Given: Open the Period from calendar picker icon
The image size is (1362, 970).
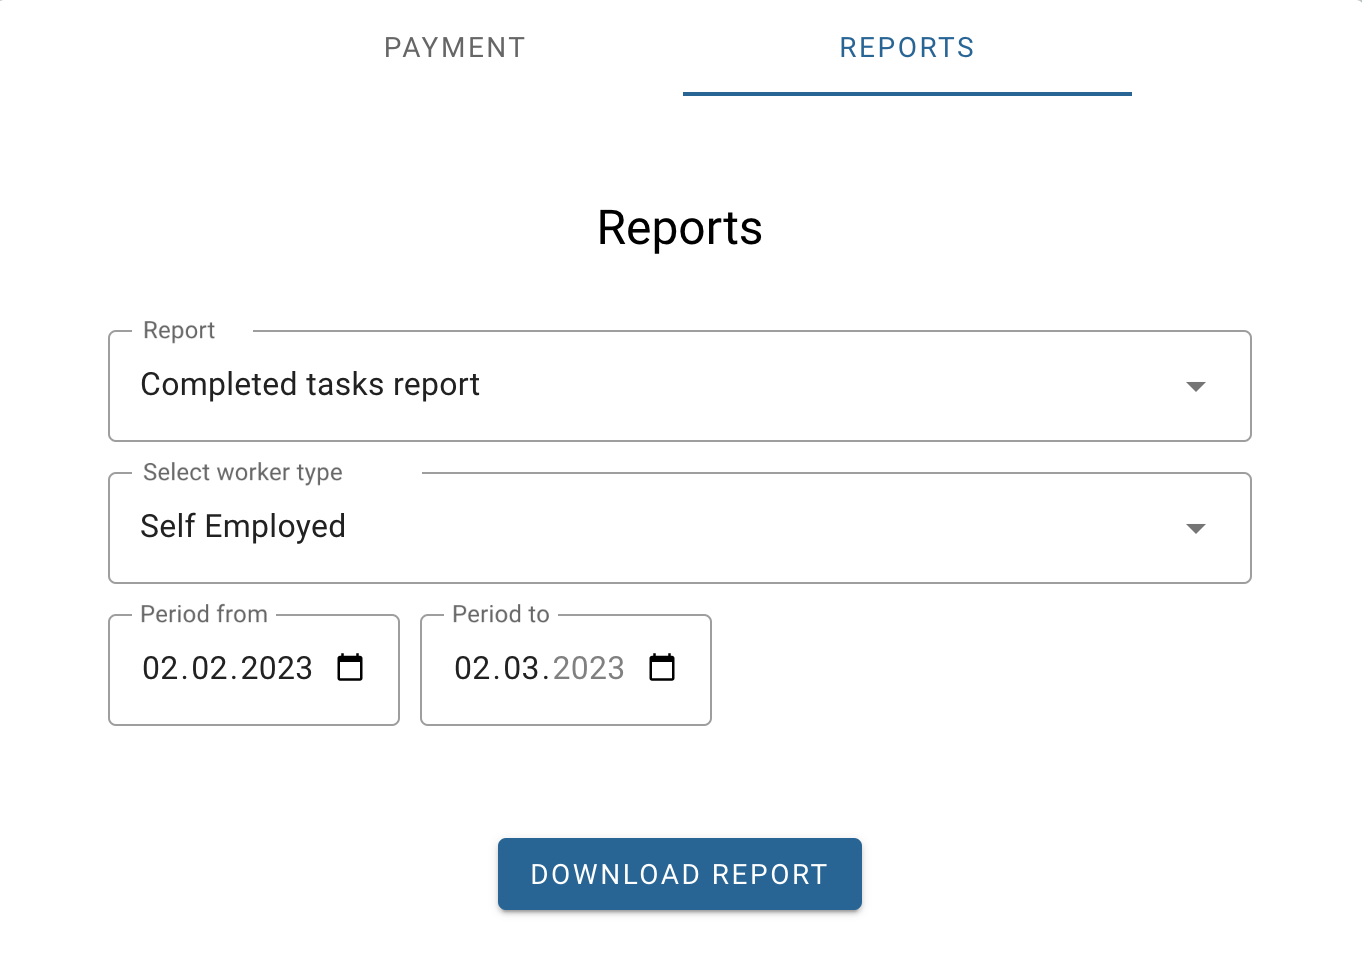Looking at the screenshot, I should coord(350,667).
